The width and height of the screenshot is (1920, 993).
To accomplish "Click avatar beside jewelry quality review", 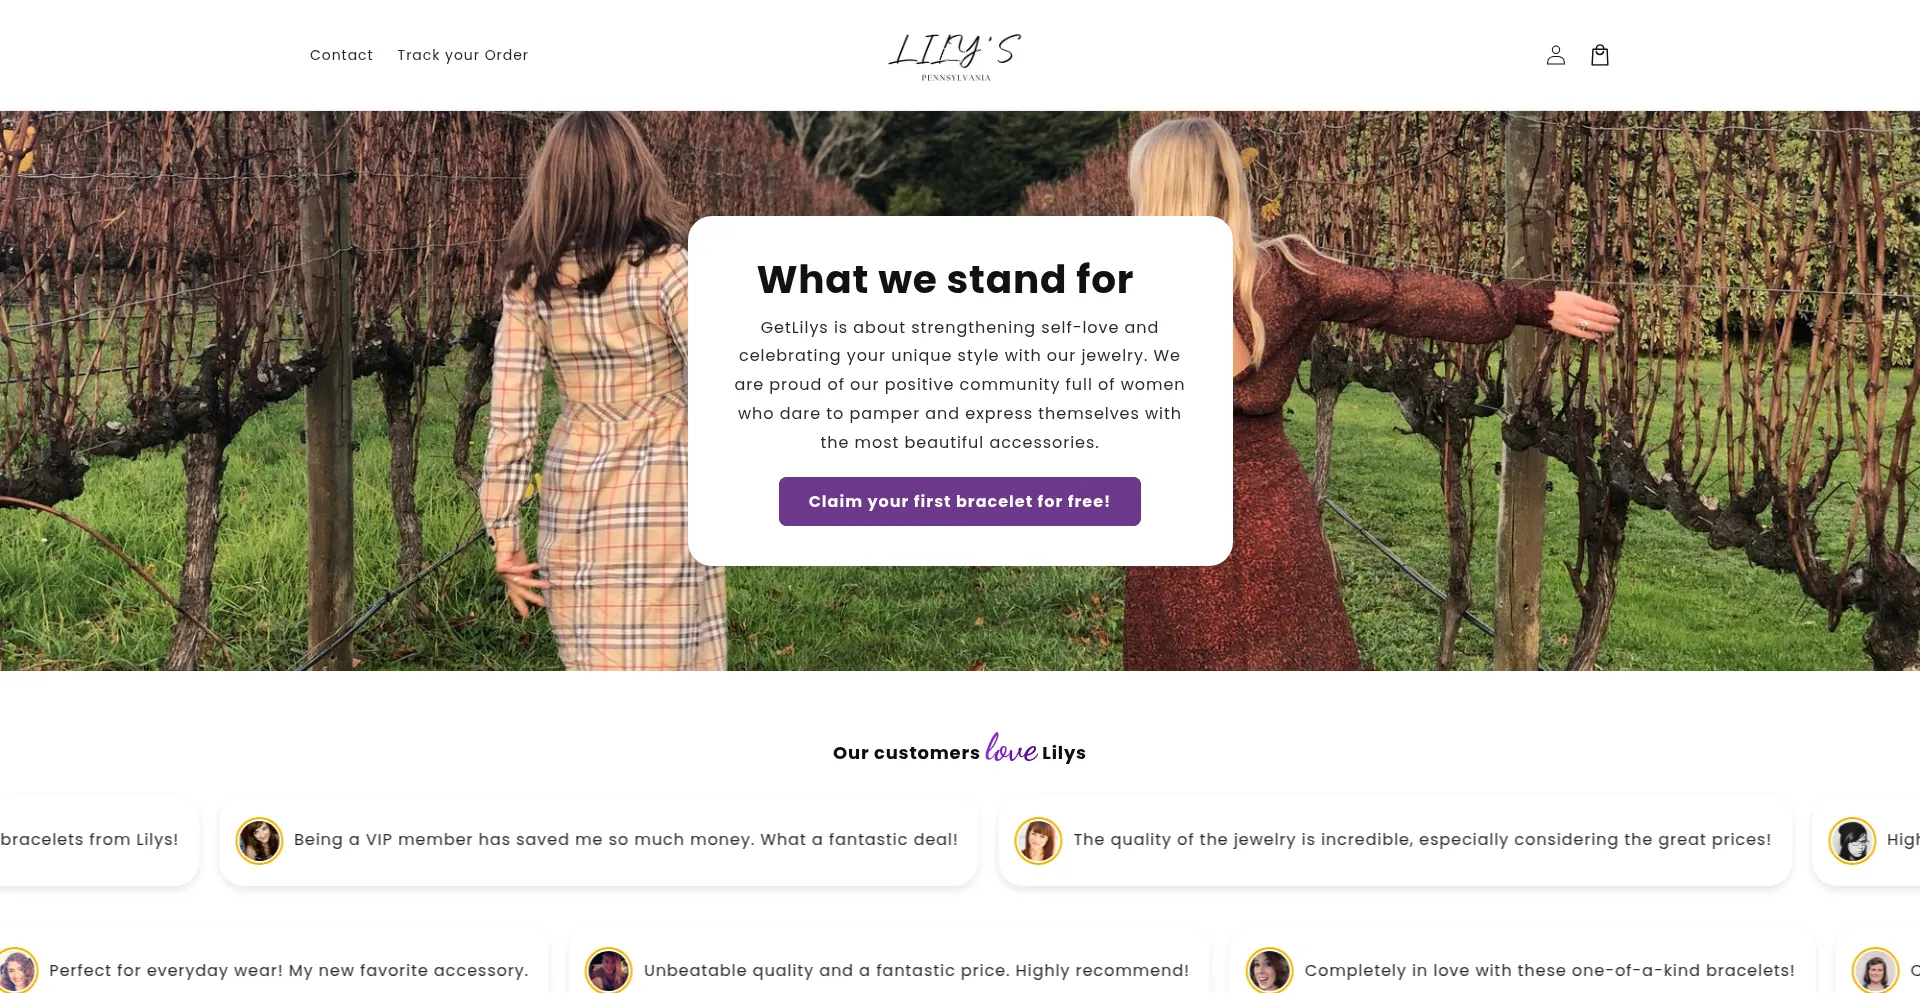I will pyautogui.click(x=1038, y=840).
